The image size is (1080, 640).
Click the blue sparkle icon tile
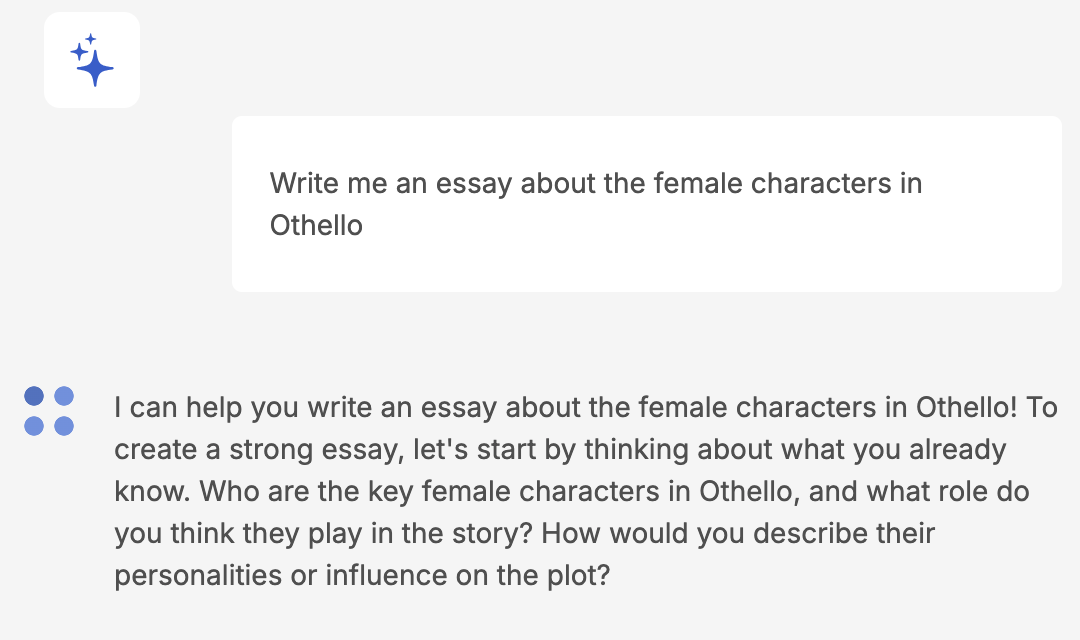point(92,60)
